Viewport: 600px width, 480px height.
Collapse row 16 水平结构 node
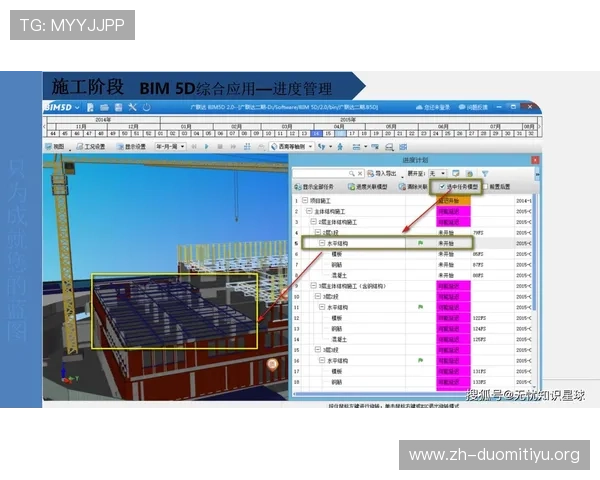[x=322, y=360]
